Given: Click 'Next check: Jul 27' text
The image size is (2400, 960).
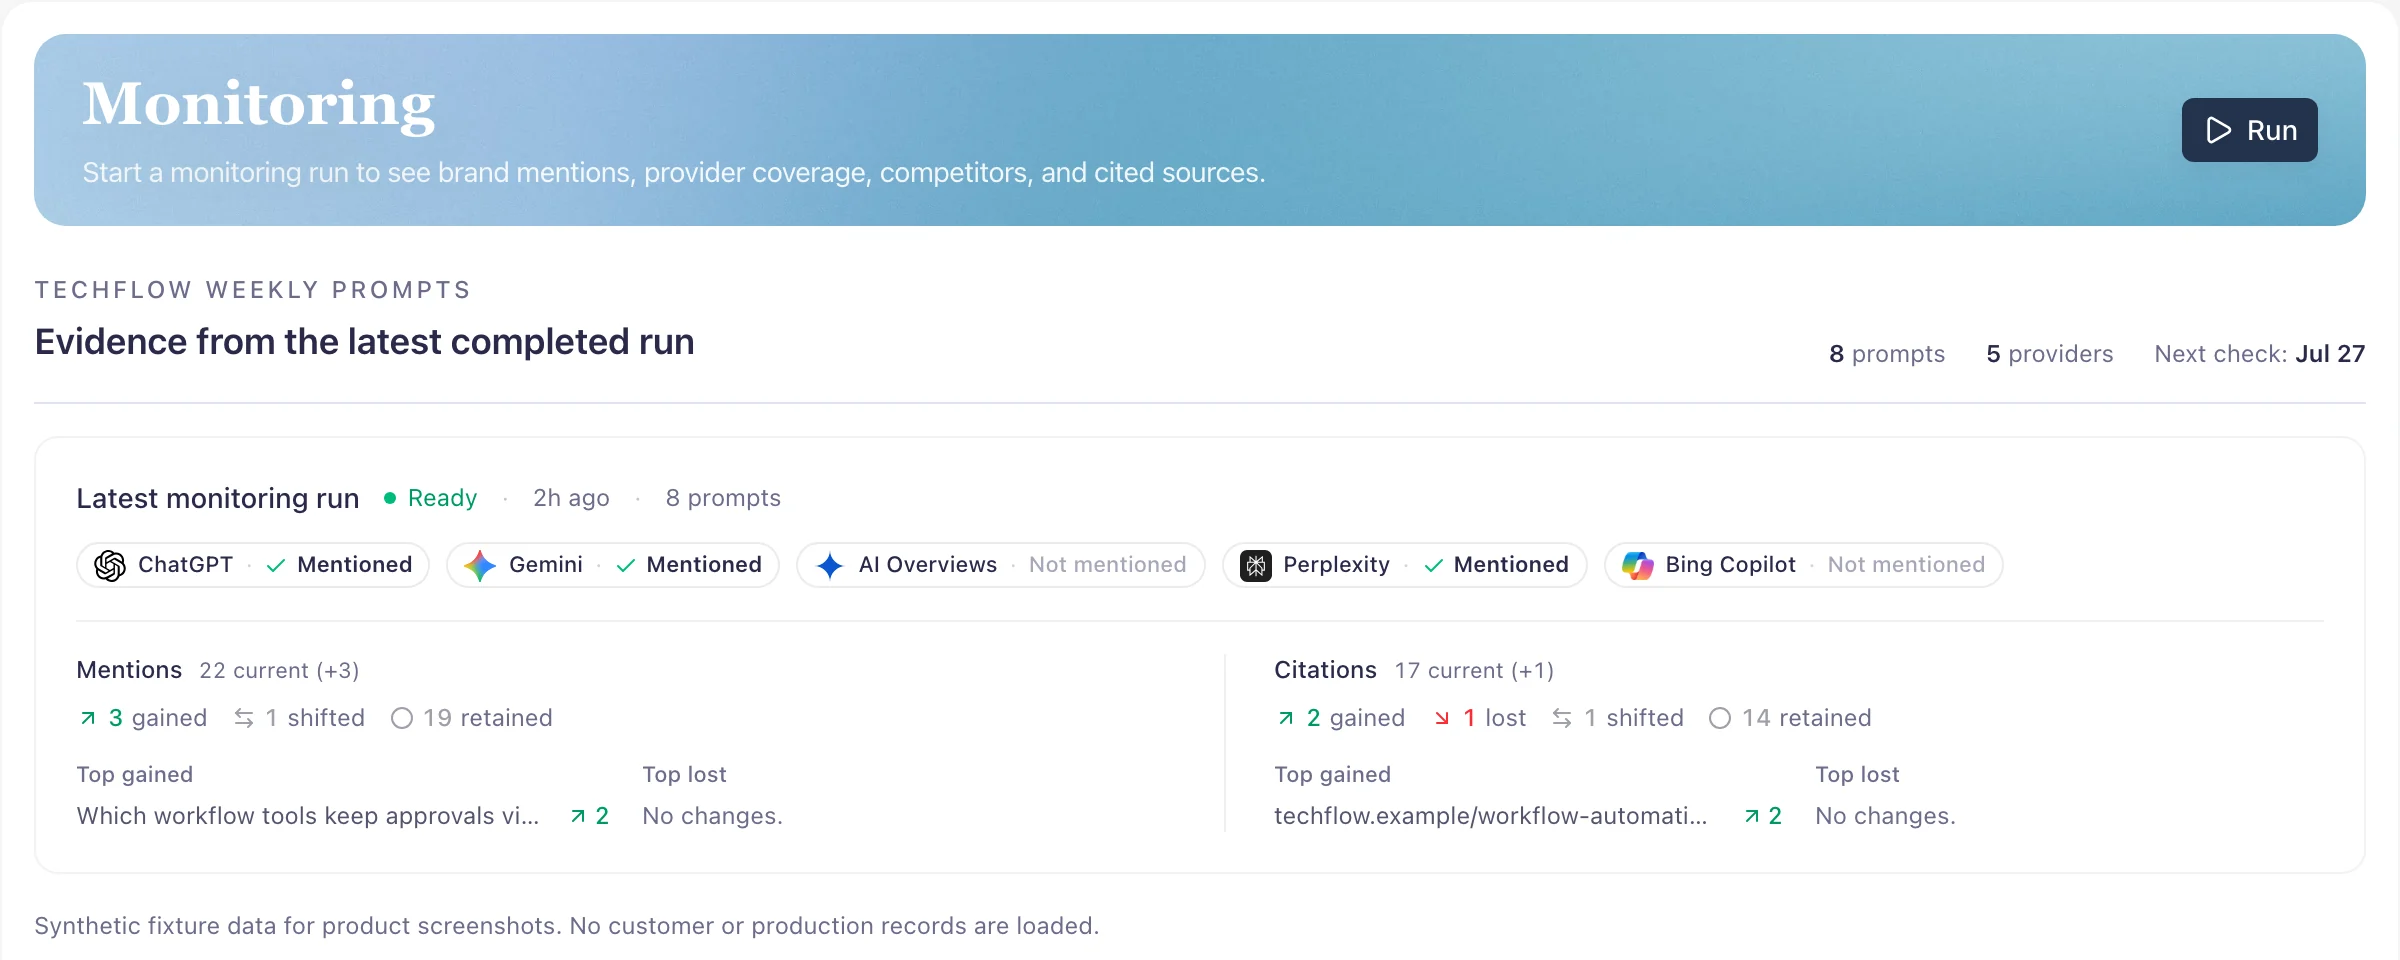Looking at the screenshot, I should [x=2260, y=354].
